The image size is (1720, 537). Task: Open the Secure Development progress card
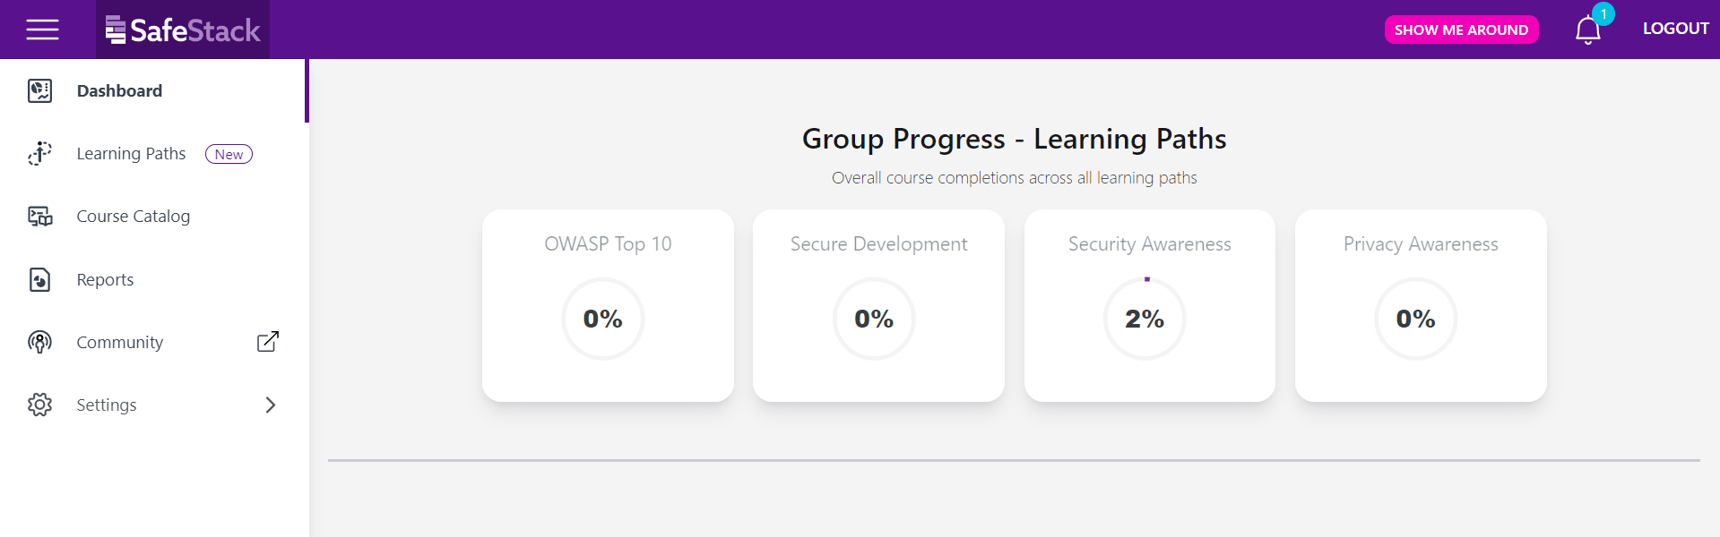[x=878, y=305]
